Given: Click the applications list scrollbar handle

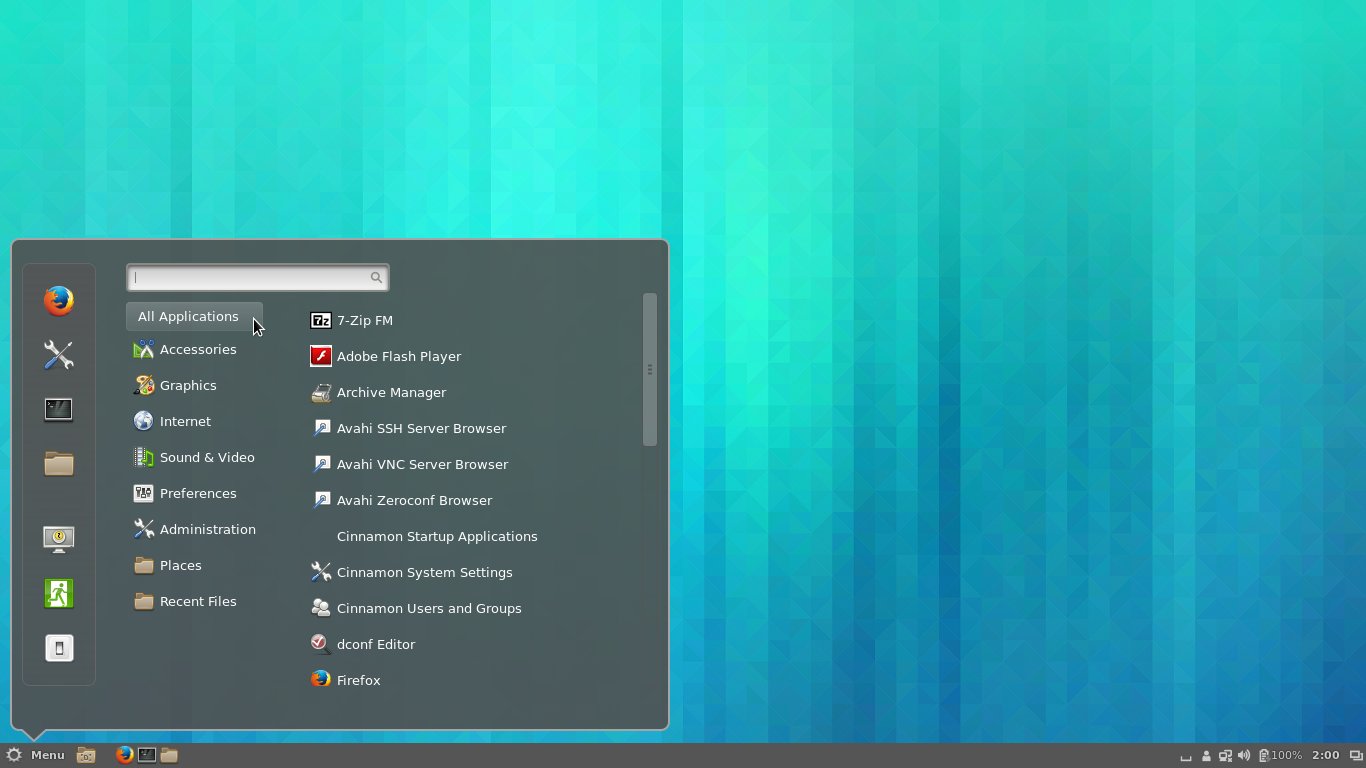Looking at the screenshot, I should [650, 369].
